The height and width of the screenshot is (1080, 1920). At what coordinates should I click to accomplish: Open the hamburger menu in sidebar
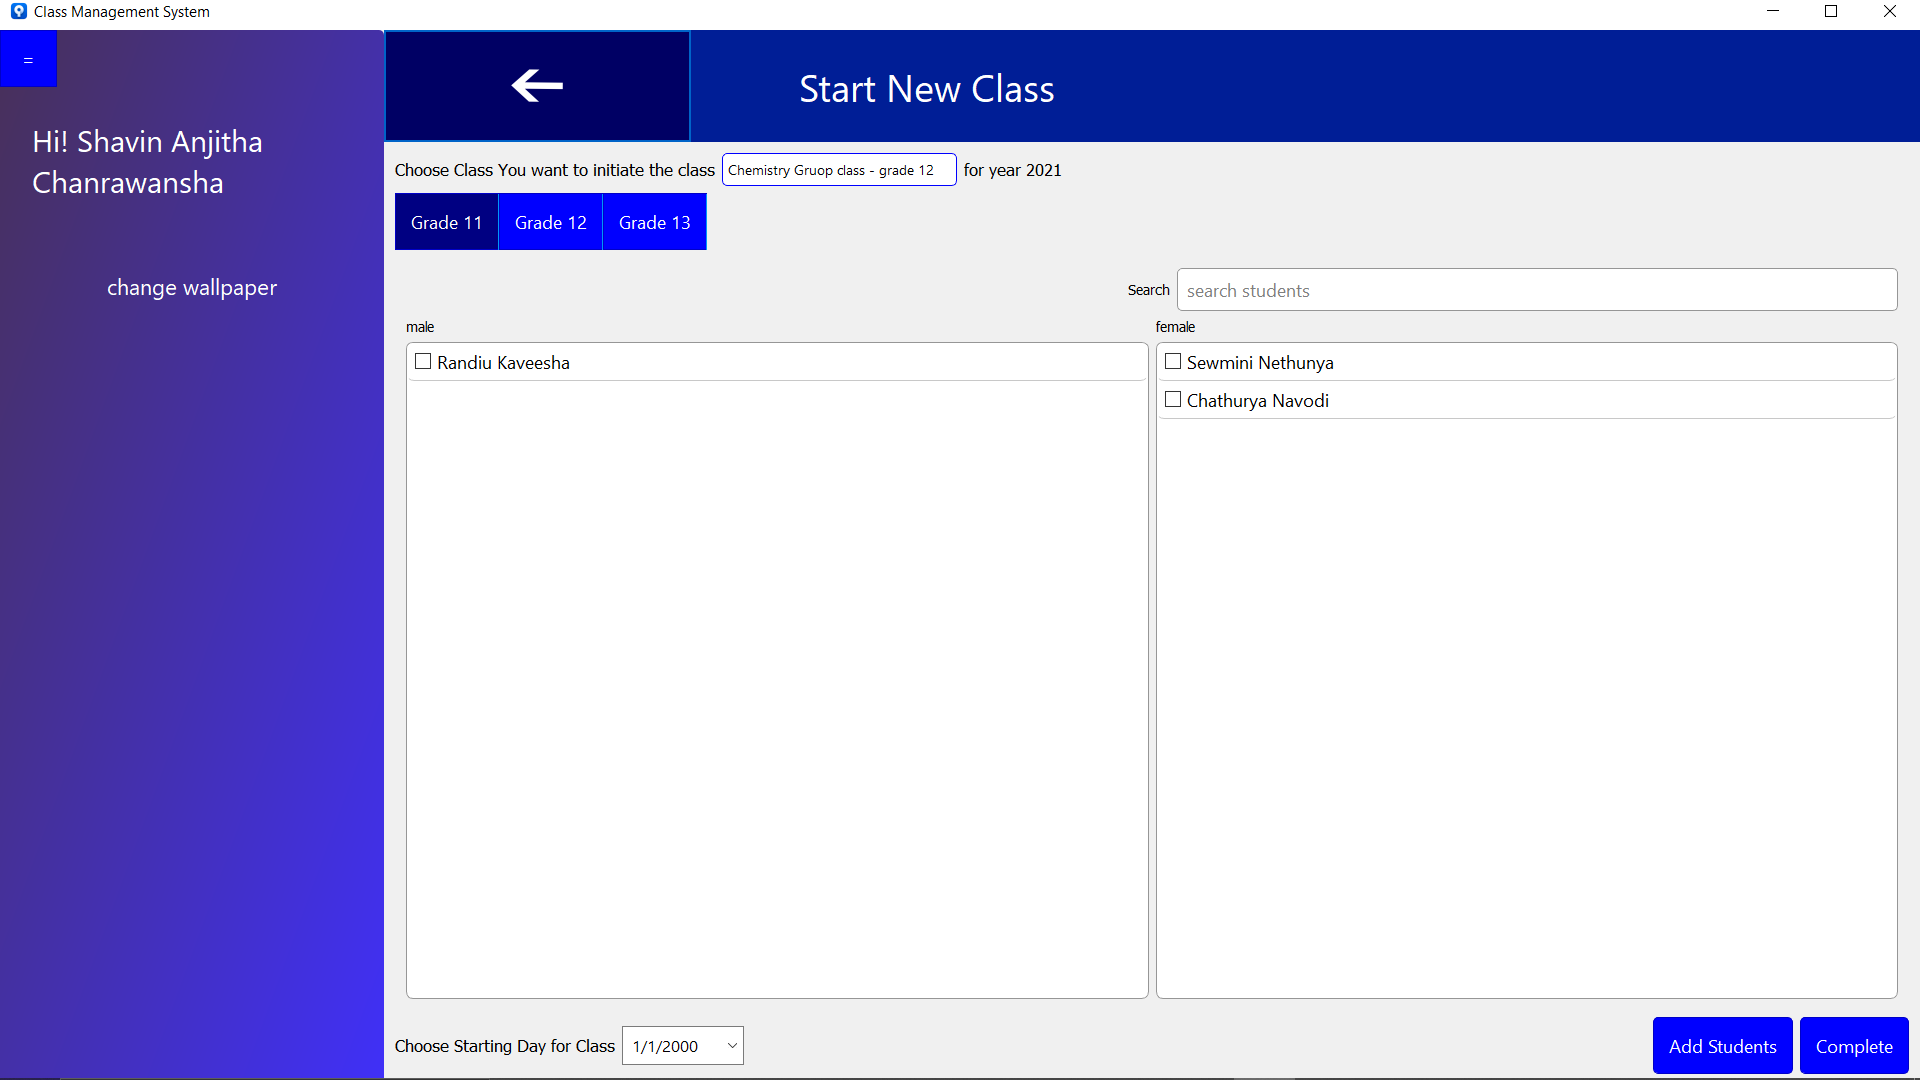click(x=28, y=58)
